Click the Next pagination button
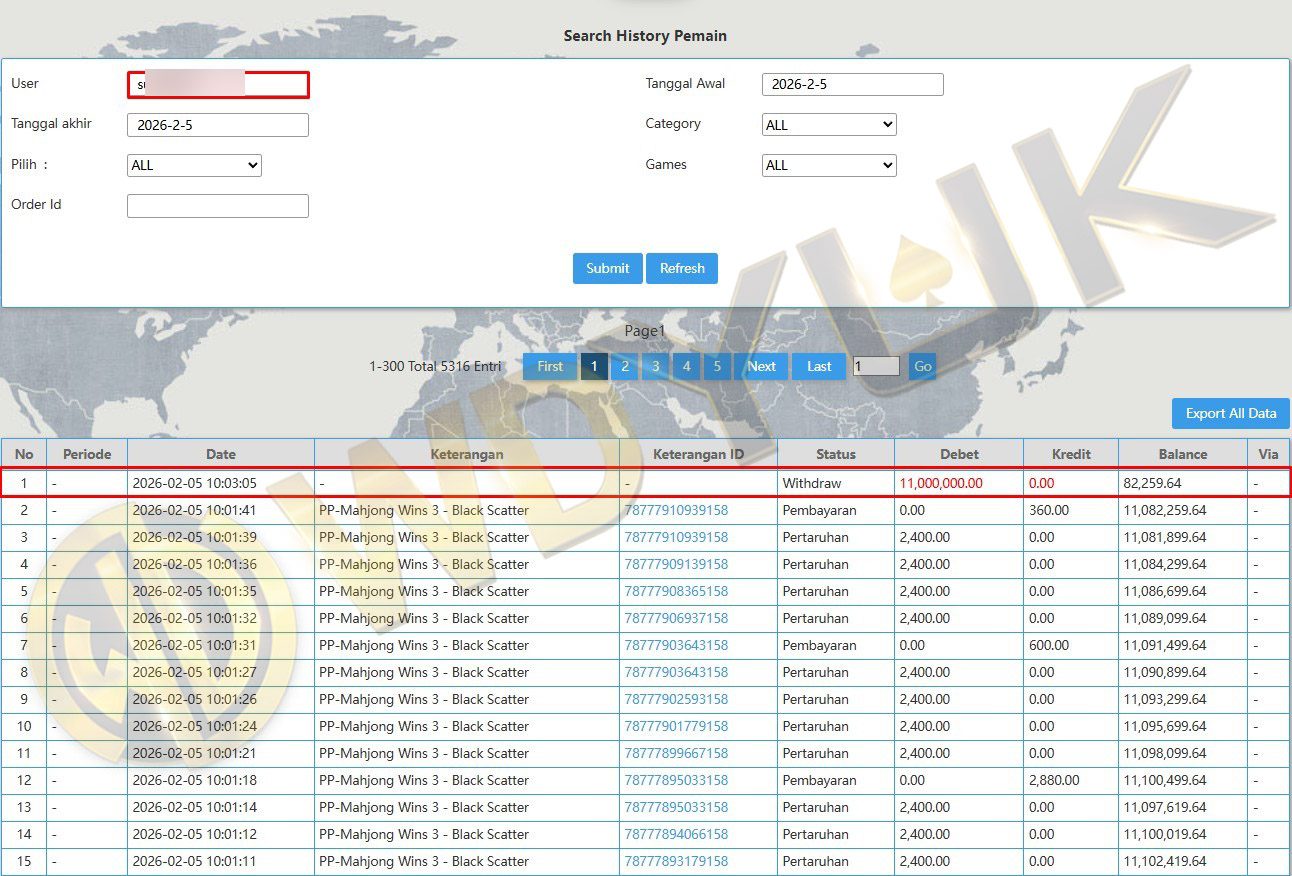 coord(761,366)
